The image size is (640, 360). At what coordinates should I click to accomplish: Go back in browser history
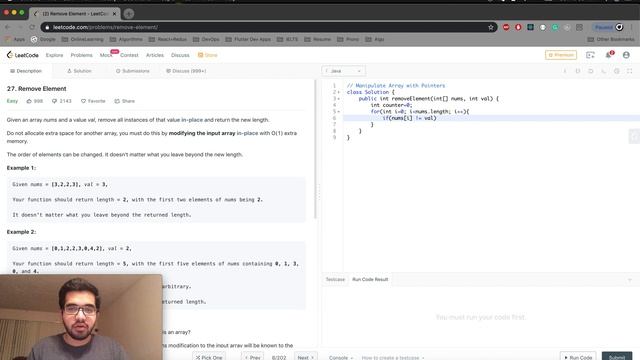click(x=8, y=27)
